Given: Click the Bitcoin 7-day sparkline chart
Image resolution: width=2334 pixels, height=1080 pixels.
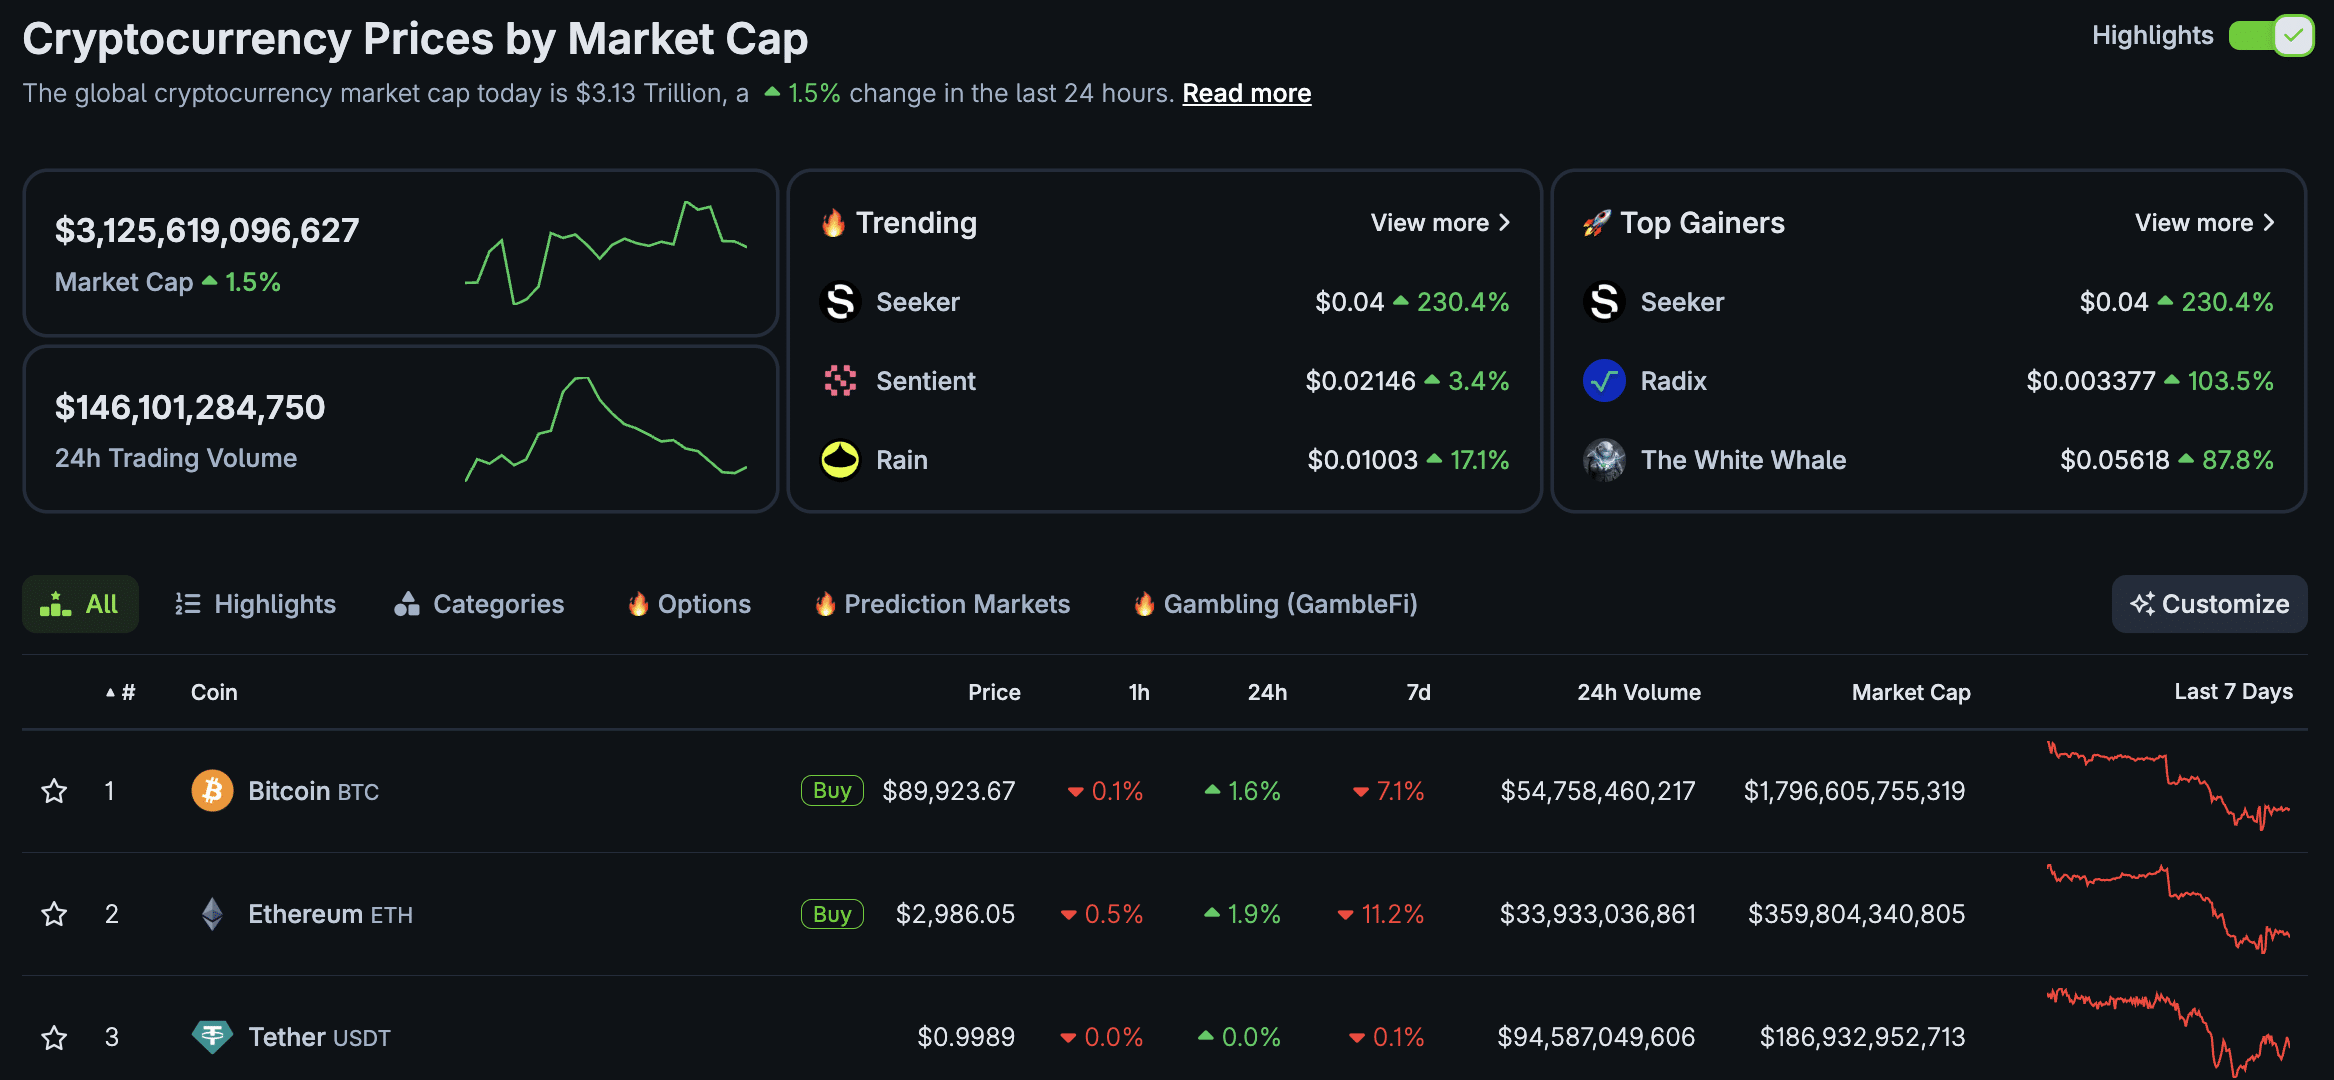Looking at the screenshot, I should (2168, 790).
